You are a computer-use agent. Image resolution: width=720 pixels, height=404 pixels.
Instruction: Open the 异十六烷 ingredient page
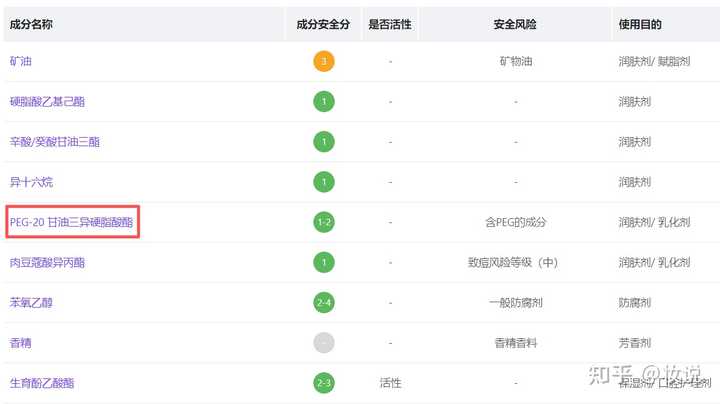pos(29,182)
